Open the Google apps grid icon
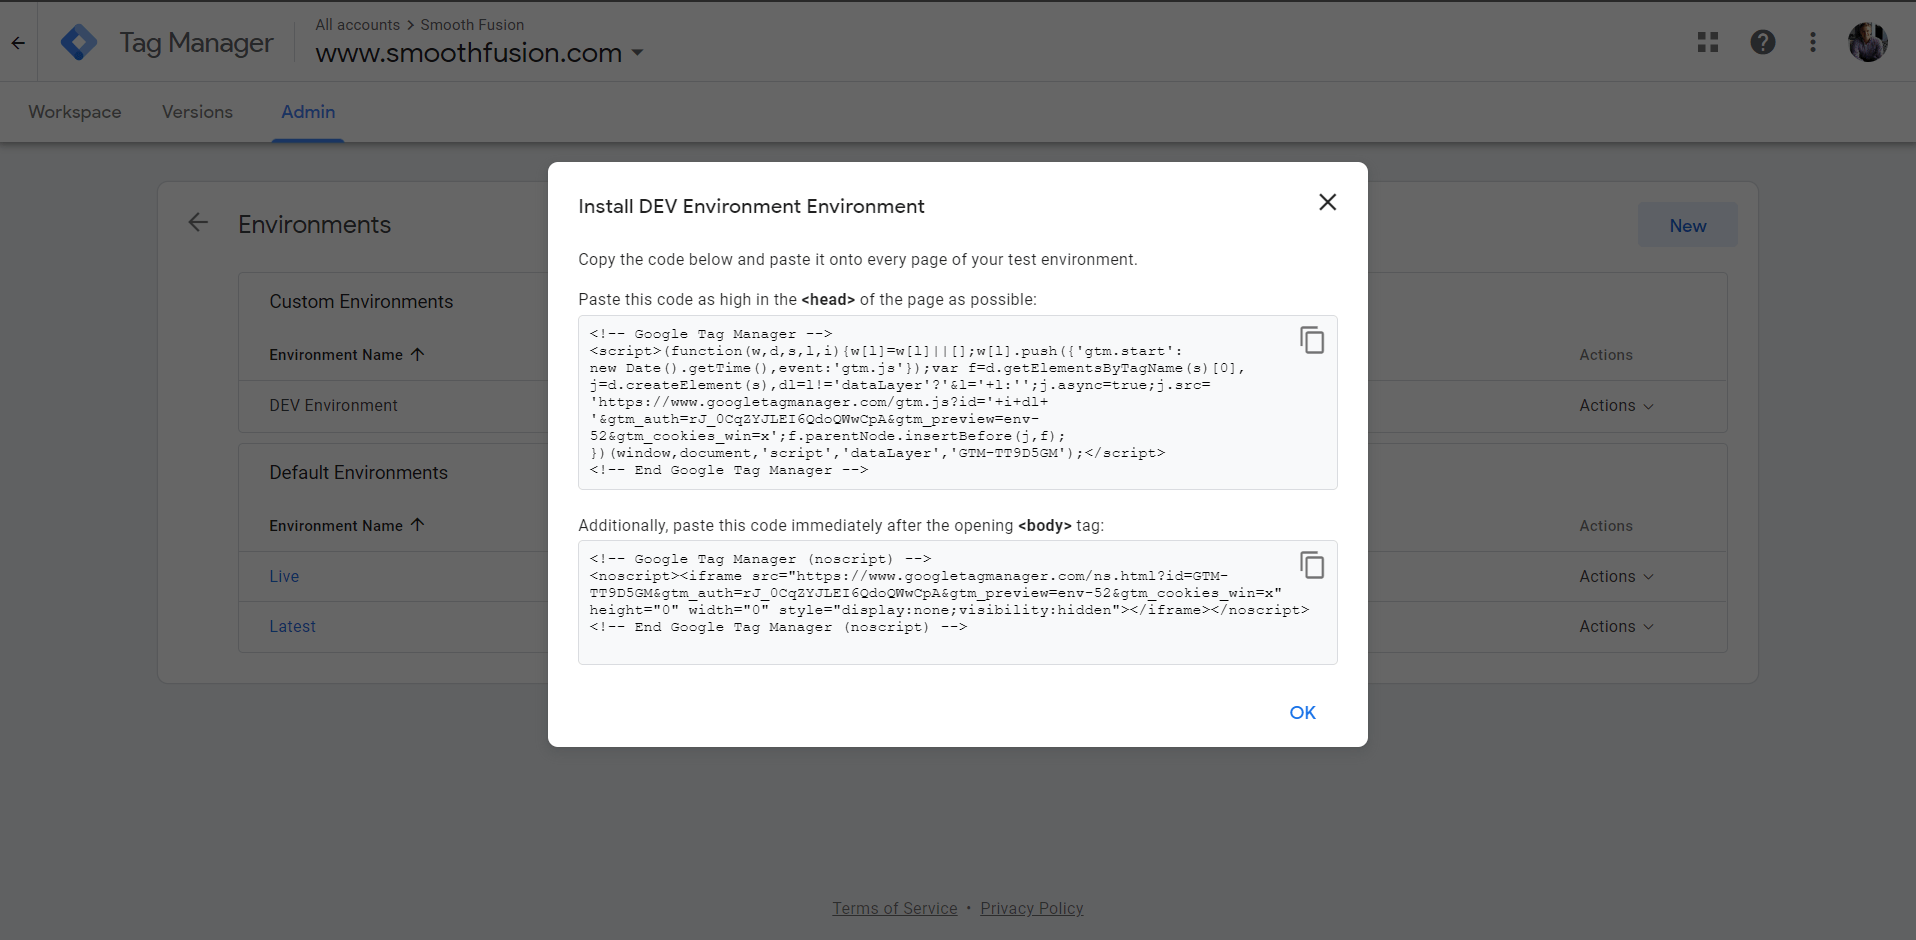The width and height of the screenshot is (1916, 940). coord(1708,42)
